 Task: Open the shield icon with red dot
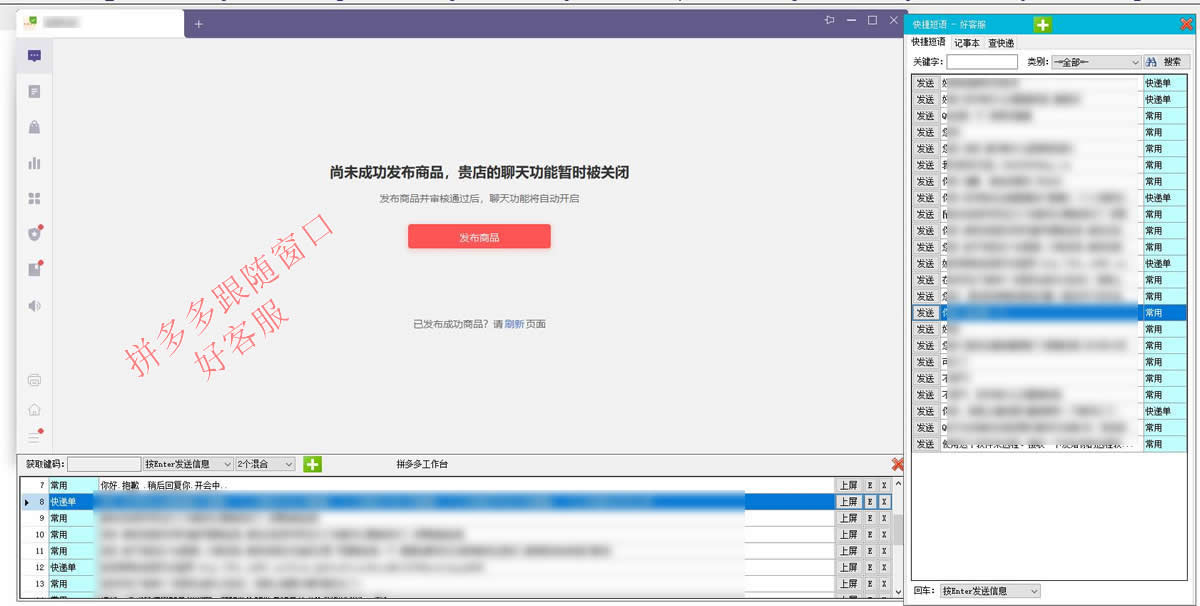pos(34,234)
